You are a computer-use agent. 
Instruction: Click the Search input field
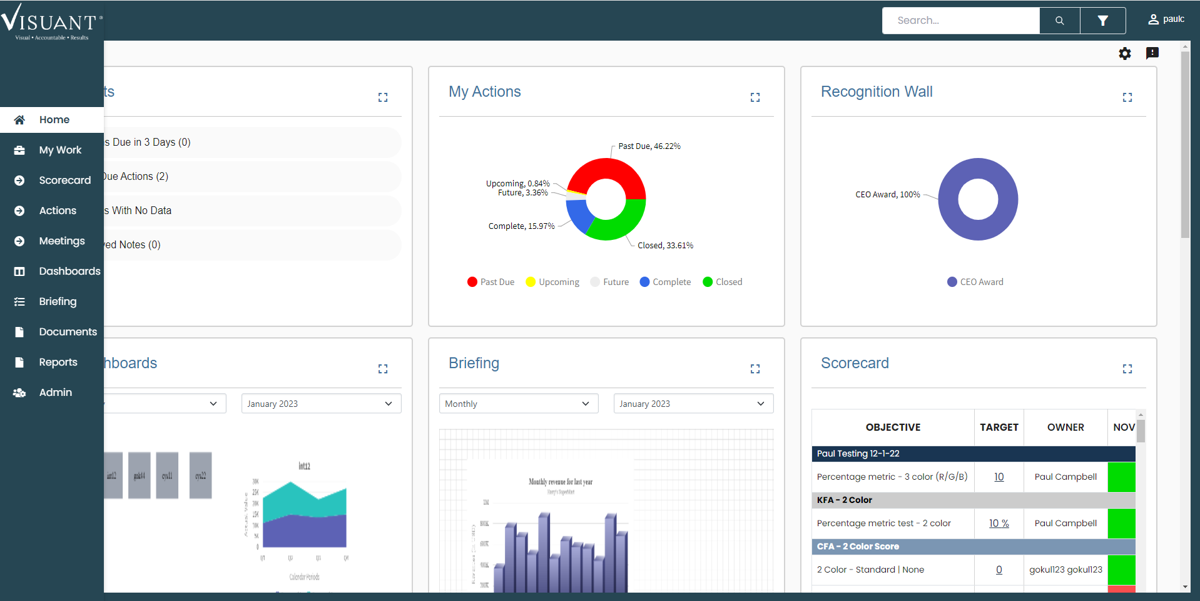(x=961, y=20)
